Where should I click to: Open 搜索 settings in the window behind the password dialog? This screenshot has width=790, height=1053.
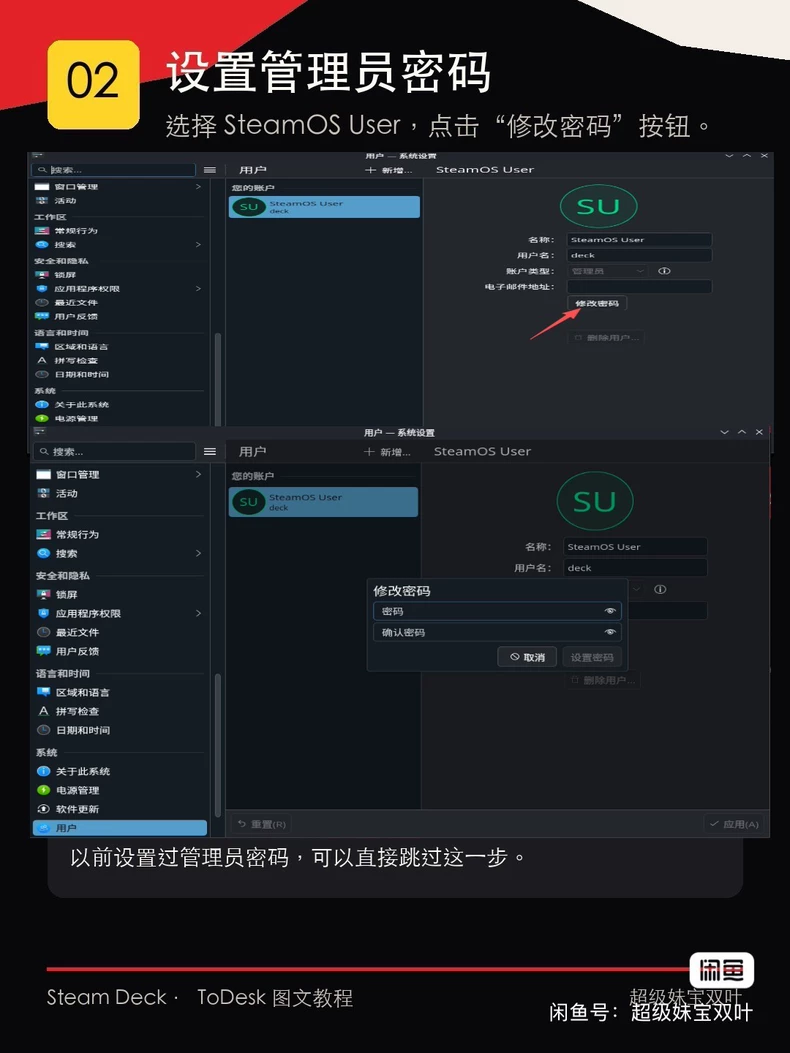119,553
